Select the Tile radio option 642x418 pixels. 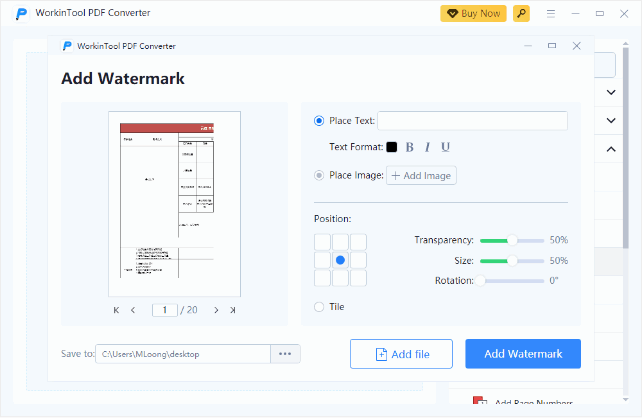pyautogui.click(x=319, y=307)
